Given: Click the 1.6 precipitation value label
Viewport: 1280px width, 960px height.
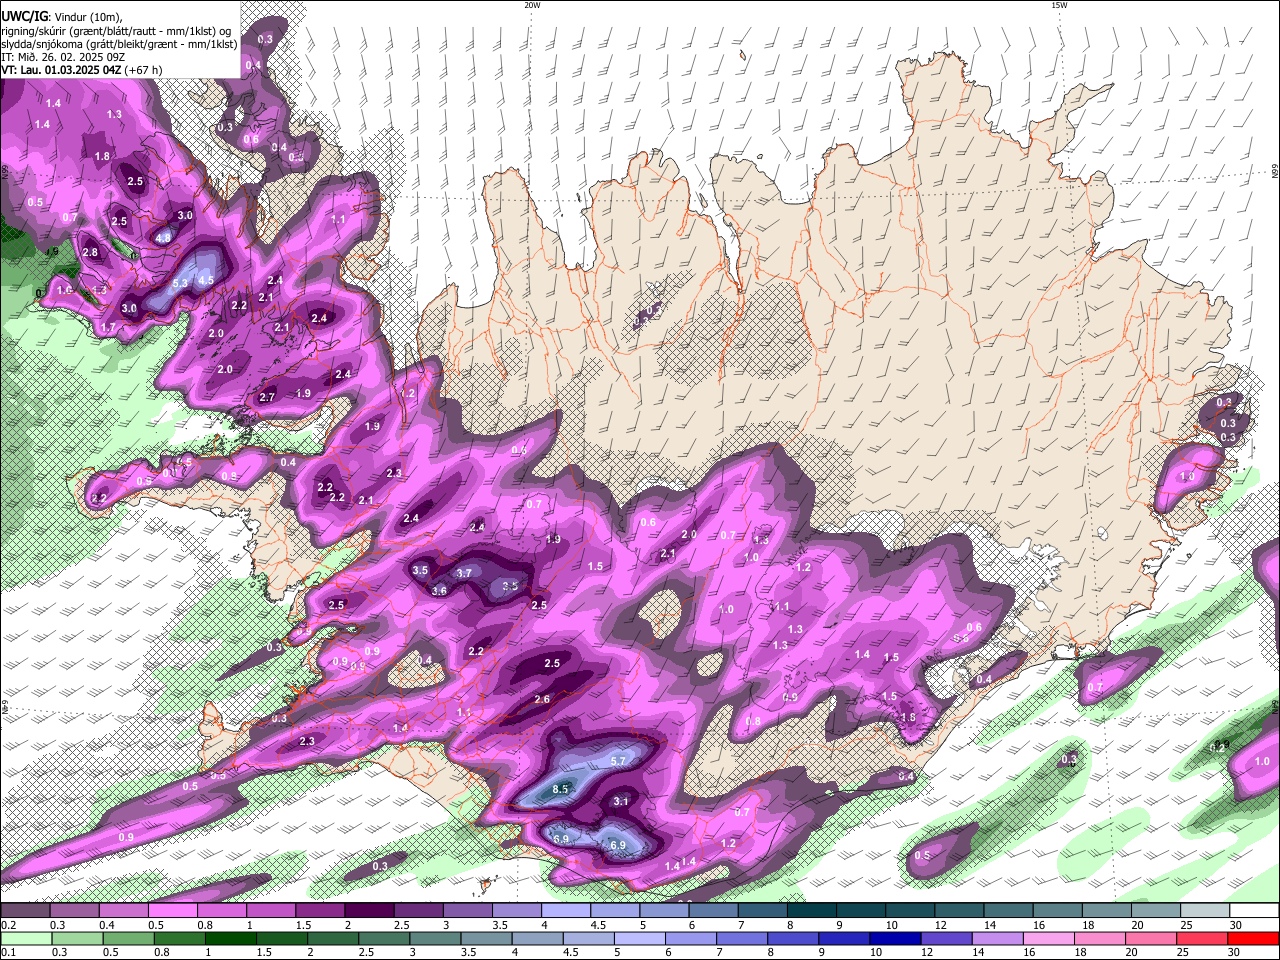Looking at the screenshot, I should tap(64, 290).
